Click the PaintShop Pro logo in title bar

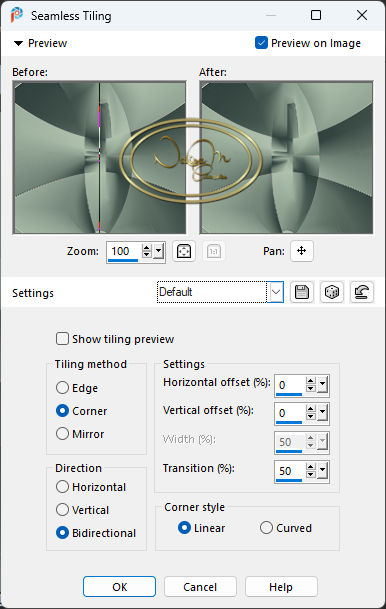coord(17,16)
